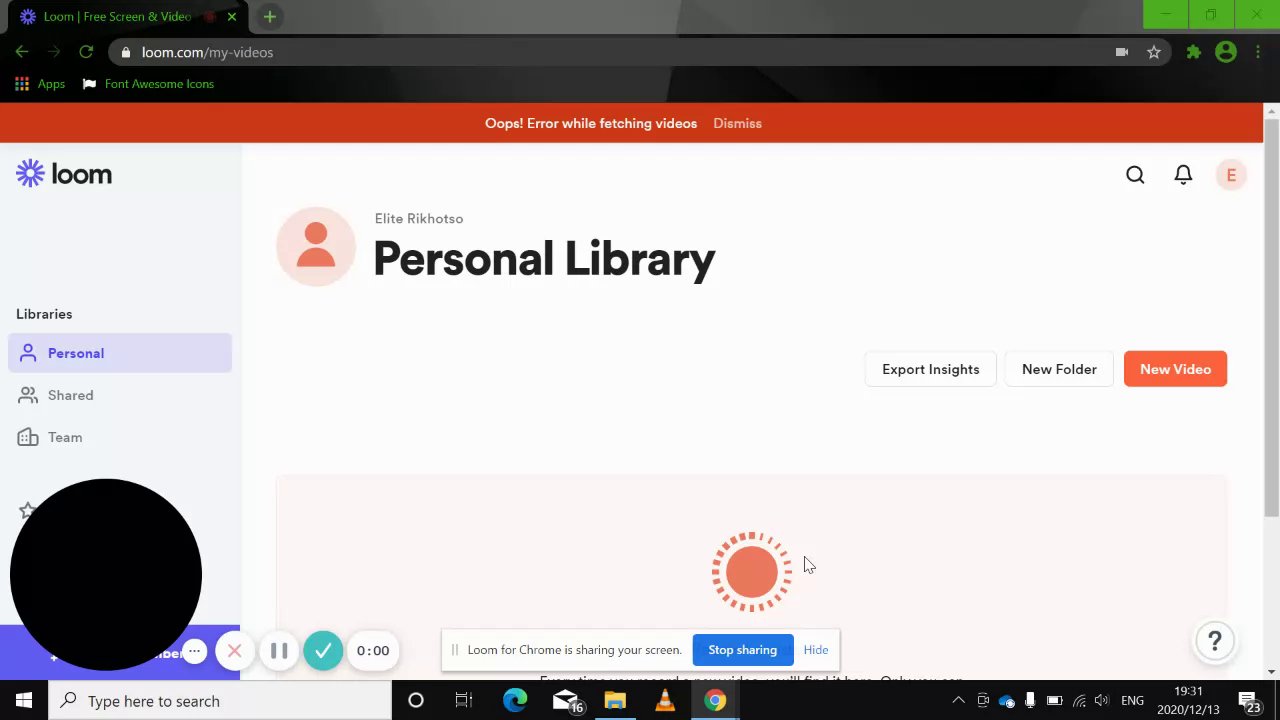Click the page reload button

click(x=86, y=52)
